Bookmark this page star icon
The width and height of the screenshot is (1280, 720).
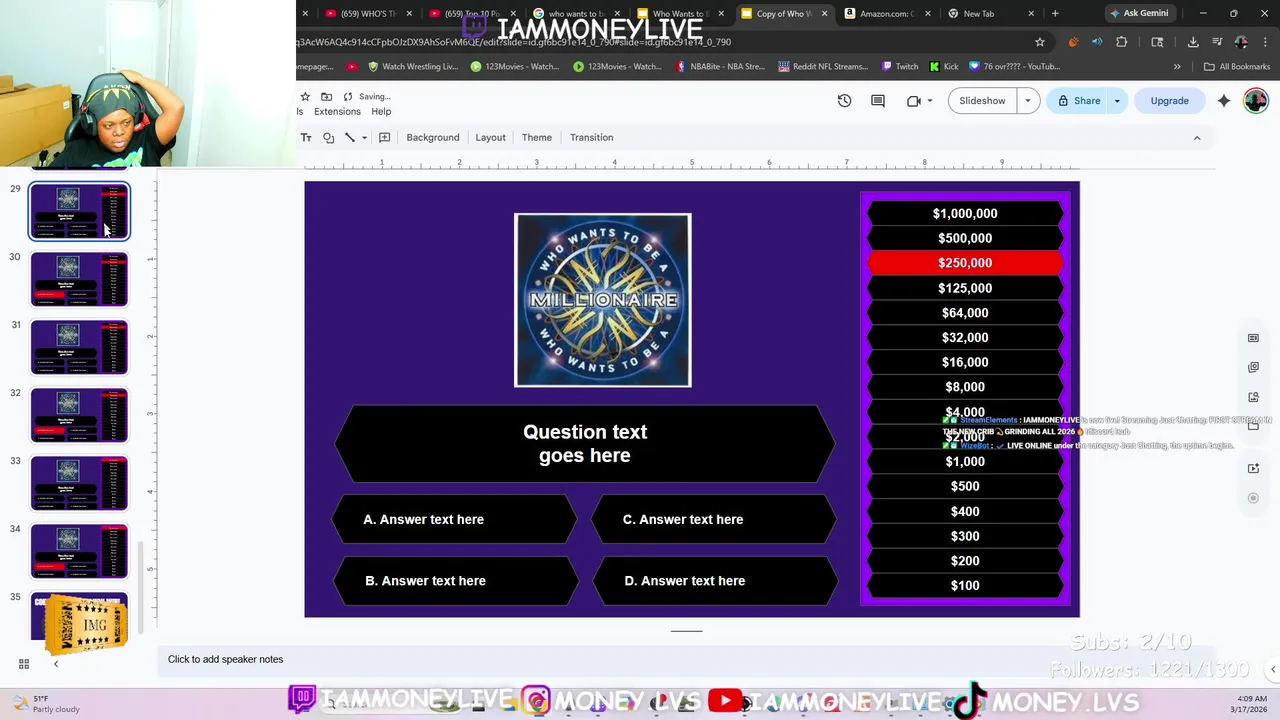pos(1040,42)
